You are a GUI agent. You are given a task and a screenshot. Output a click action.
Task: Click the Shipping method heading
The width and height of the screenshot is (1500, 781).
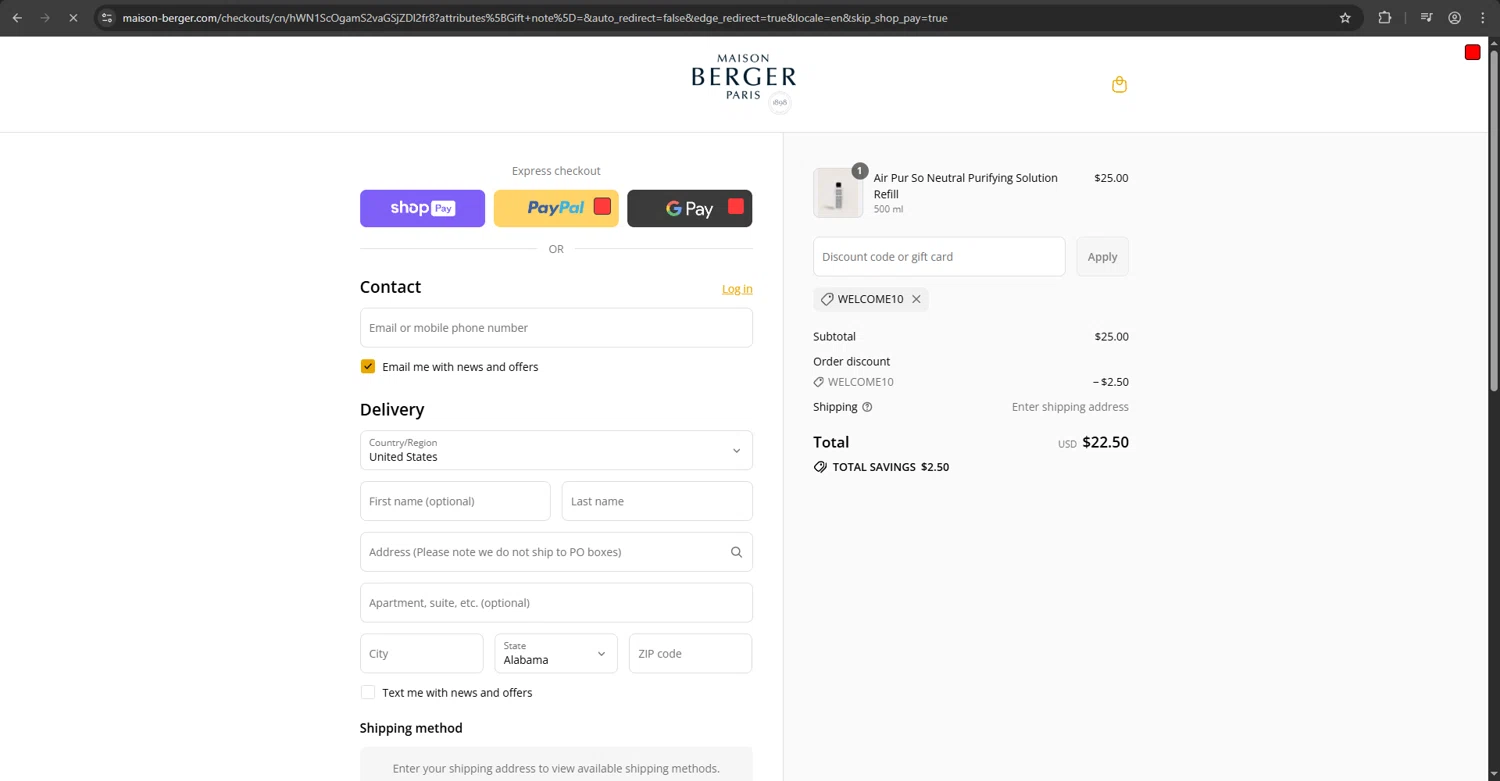411,728
